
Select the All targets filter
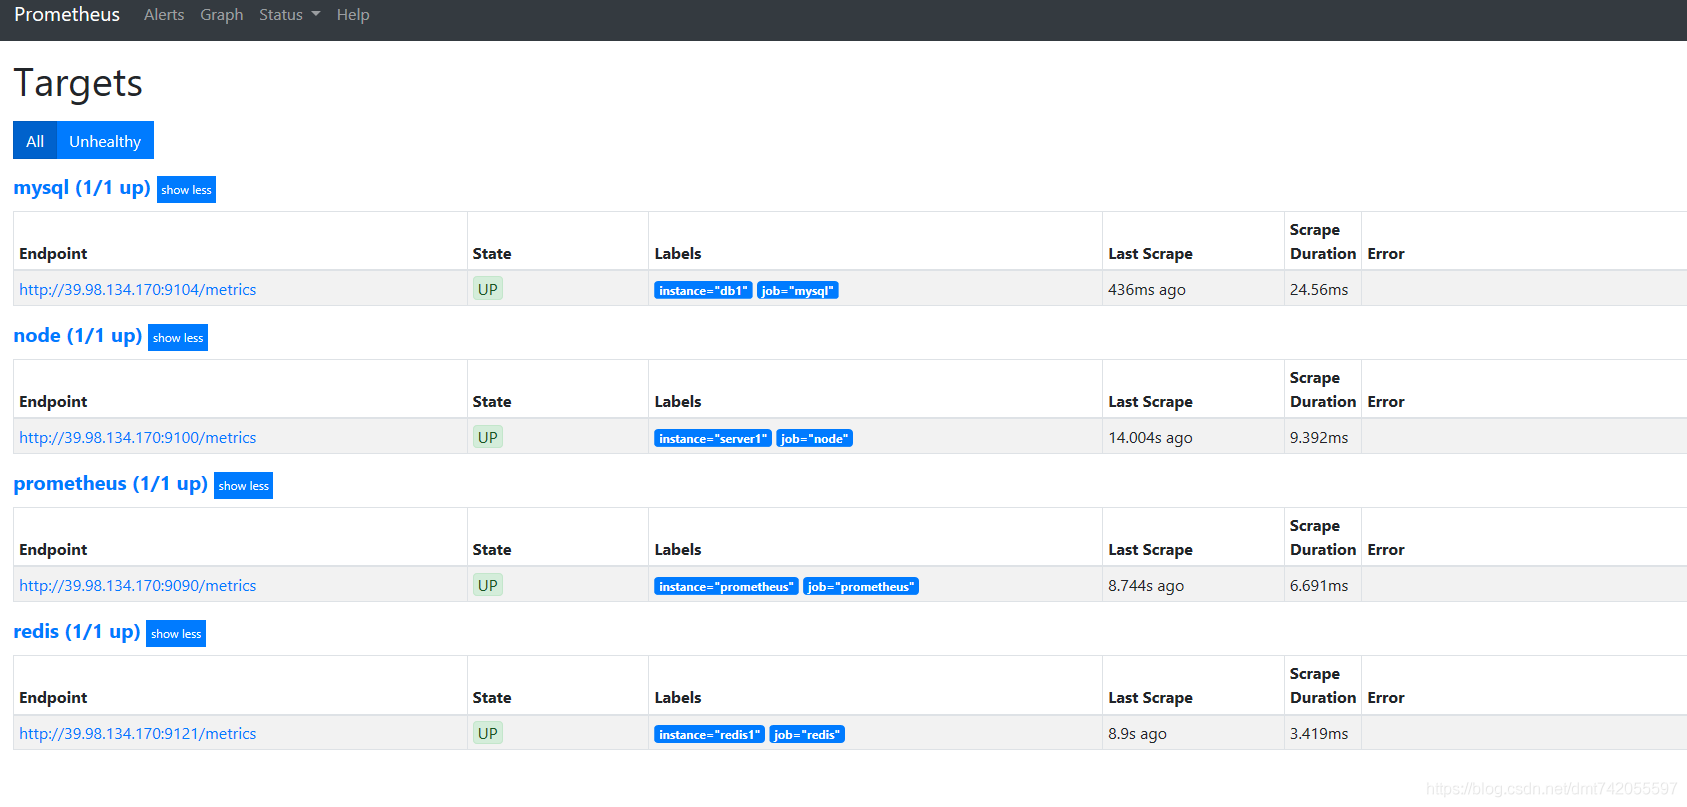point(35,141)
